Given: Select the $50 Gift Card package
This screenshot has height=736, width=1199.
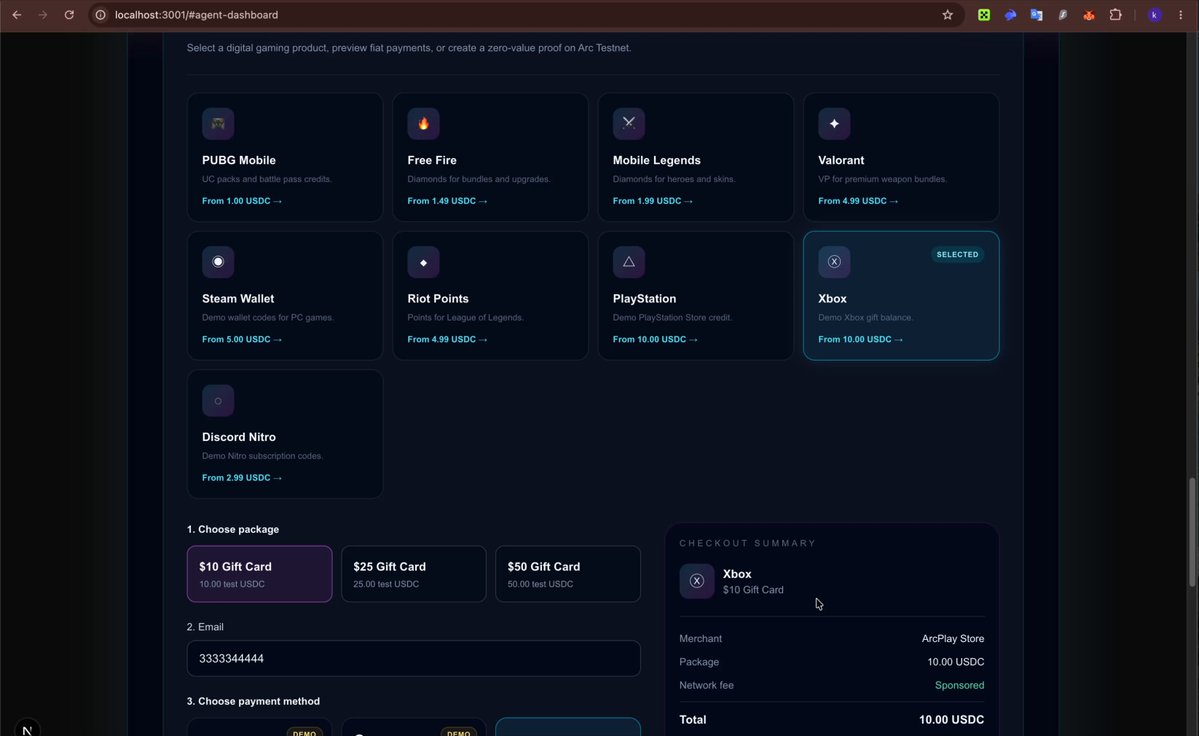Looking at the screenshot, I should 568,574.
